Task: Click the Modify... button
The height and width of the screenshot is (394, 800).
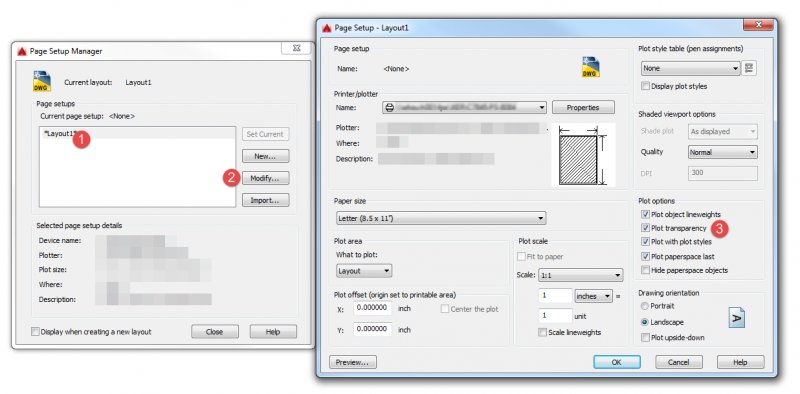Action: (x=265, y=178)
